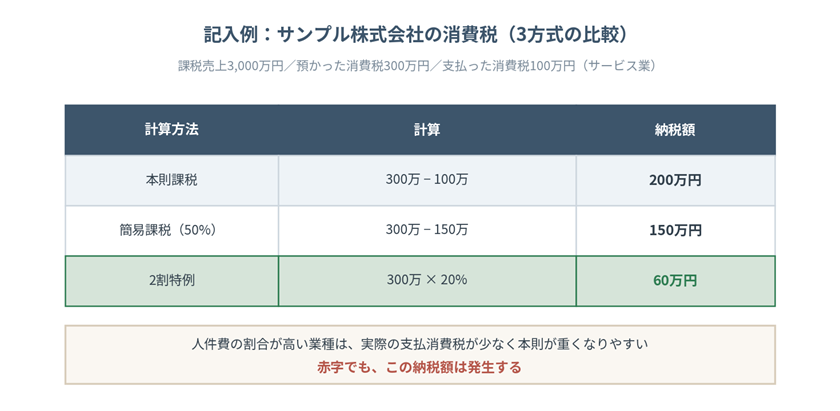
Task: Click the red text 赤字でも、この納税額は発生する
Action: click(419, 368)
